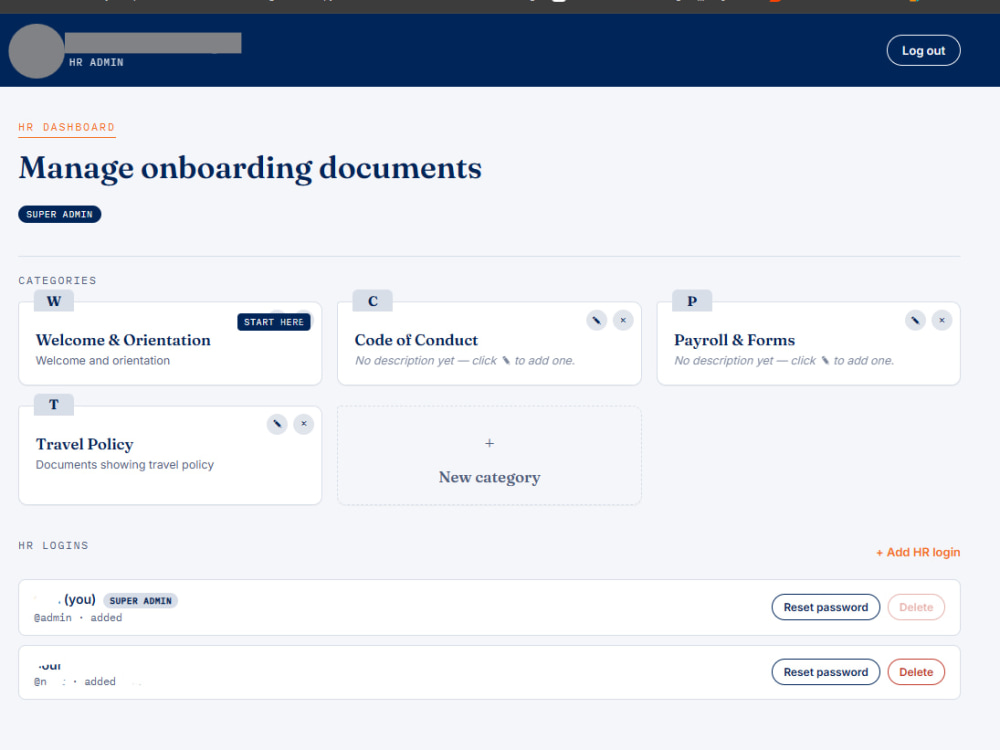Log out of the HR admin account
This screenshot has height=750, width=1000.
(x=923, y=50)
